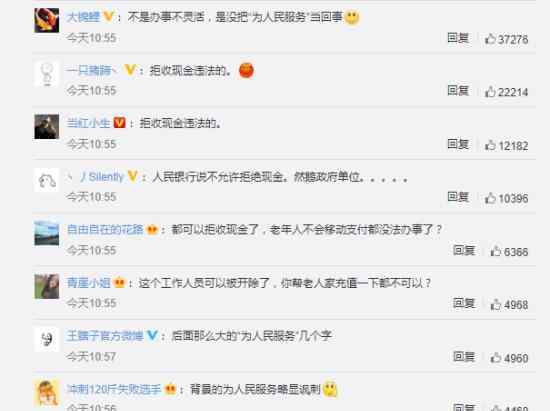Reply to 自由自在的花路's comment
This screenshot has width=550, height=411.
tap(464, 250)
